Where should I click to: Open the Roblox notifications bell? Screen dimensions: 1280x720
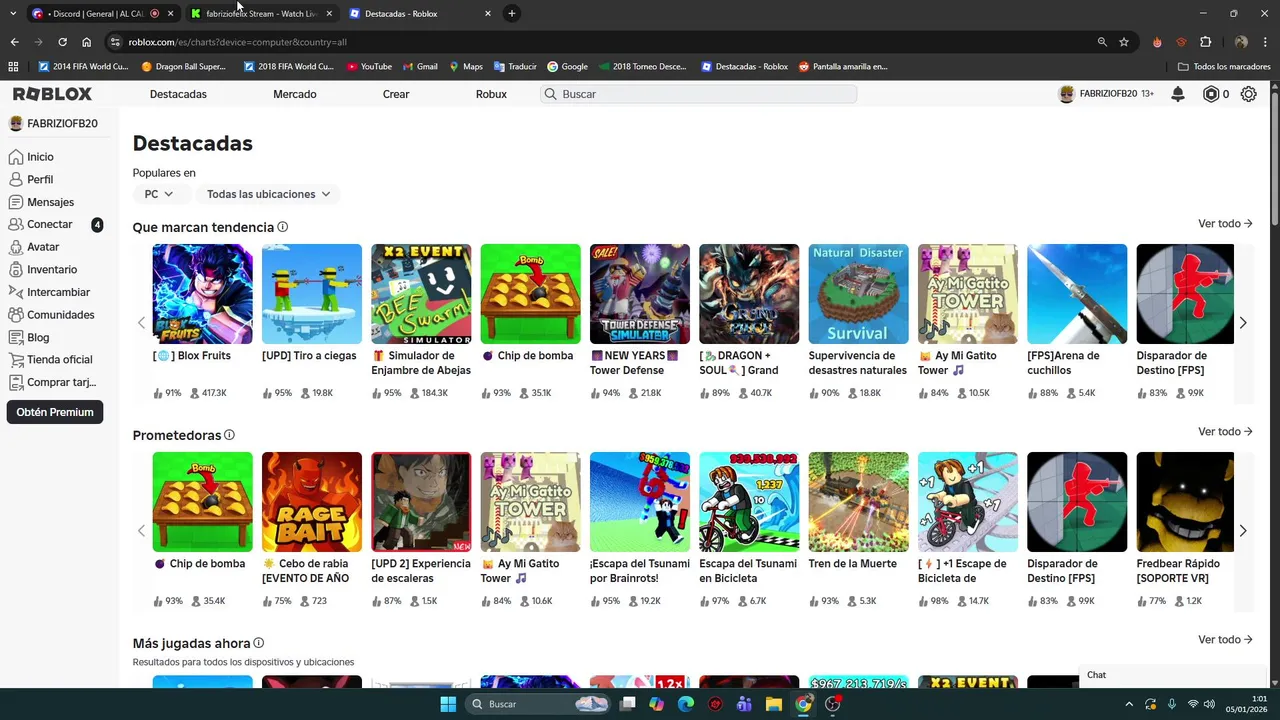[1178, 94]
